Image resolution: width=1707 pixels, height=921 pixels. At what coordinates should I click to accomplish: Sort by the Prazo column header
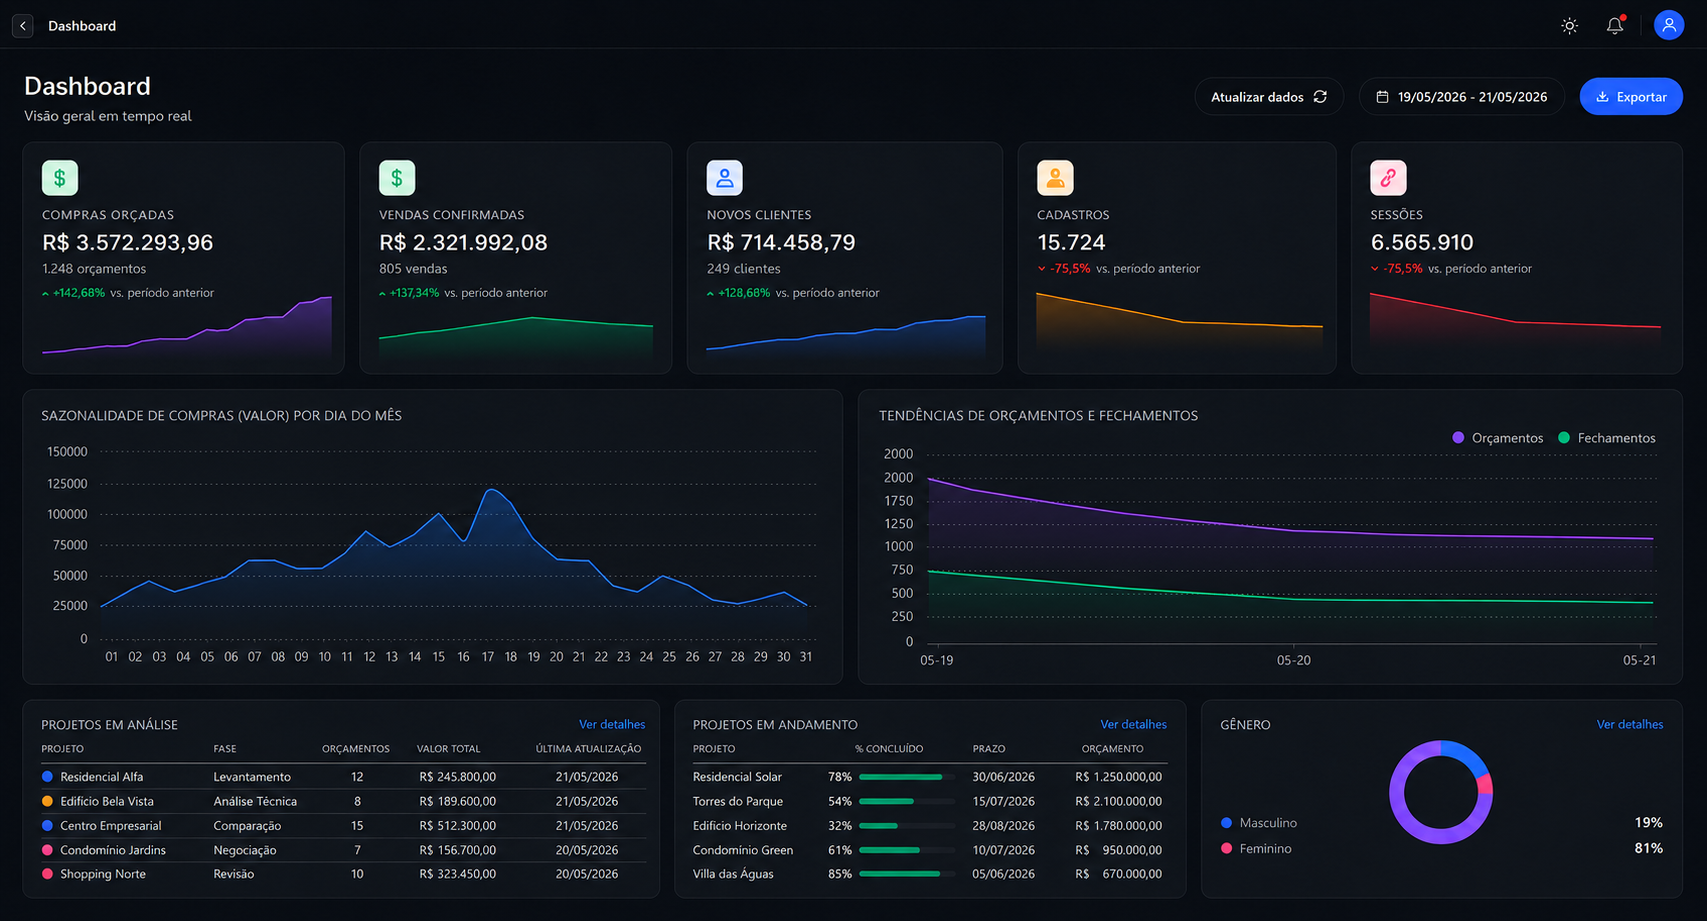click(989, 749)
